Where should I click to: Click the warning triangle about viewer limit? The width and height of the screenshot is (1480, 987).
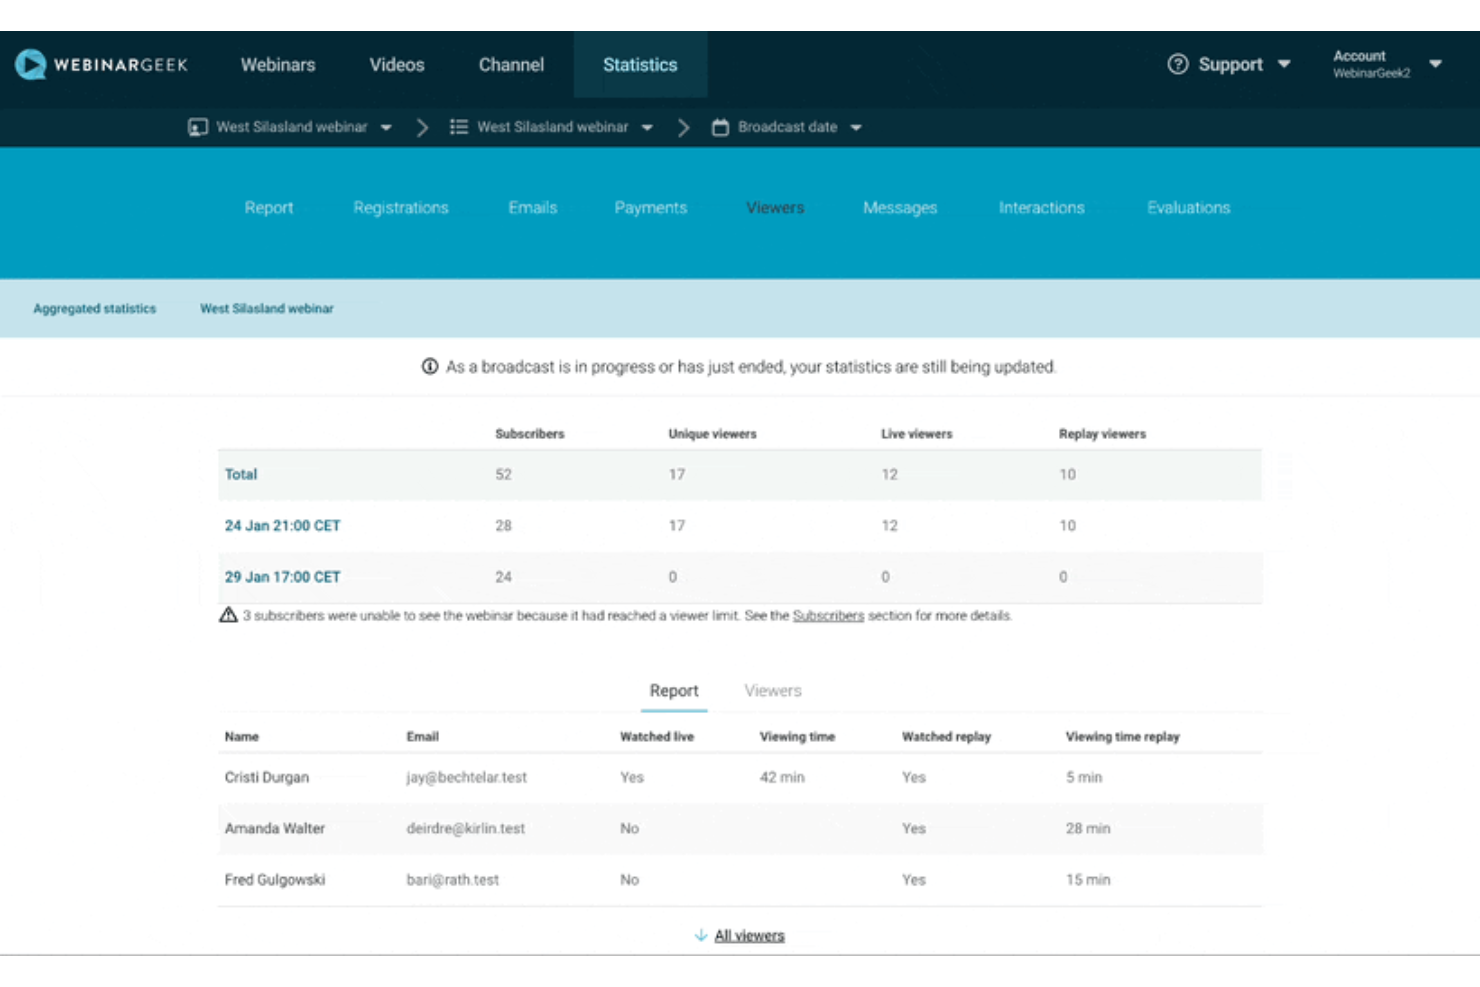pyautogui.click(x=226, y=615)
